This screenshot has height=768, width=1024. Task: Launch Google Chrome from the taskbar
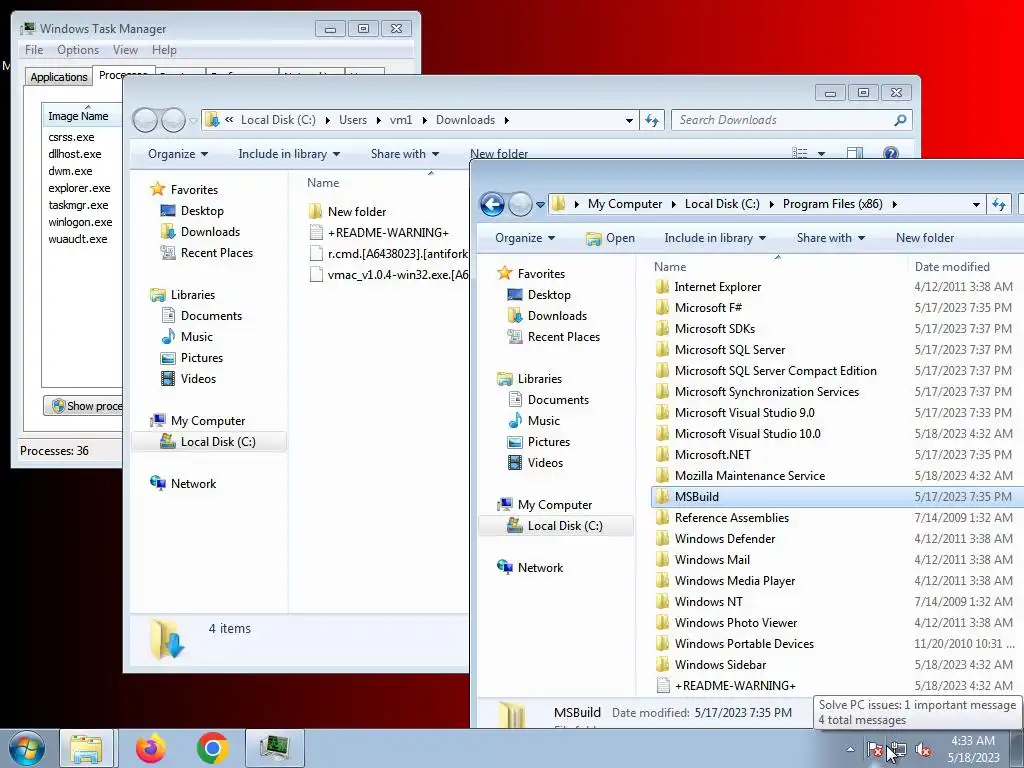(212, 748)
